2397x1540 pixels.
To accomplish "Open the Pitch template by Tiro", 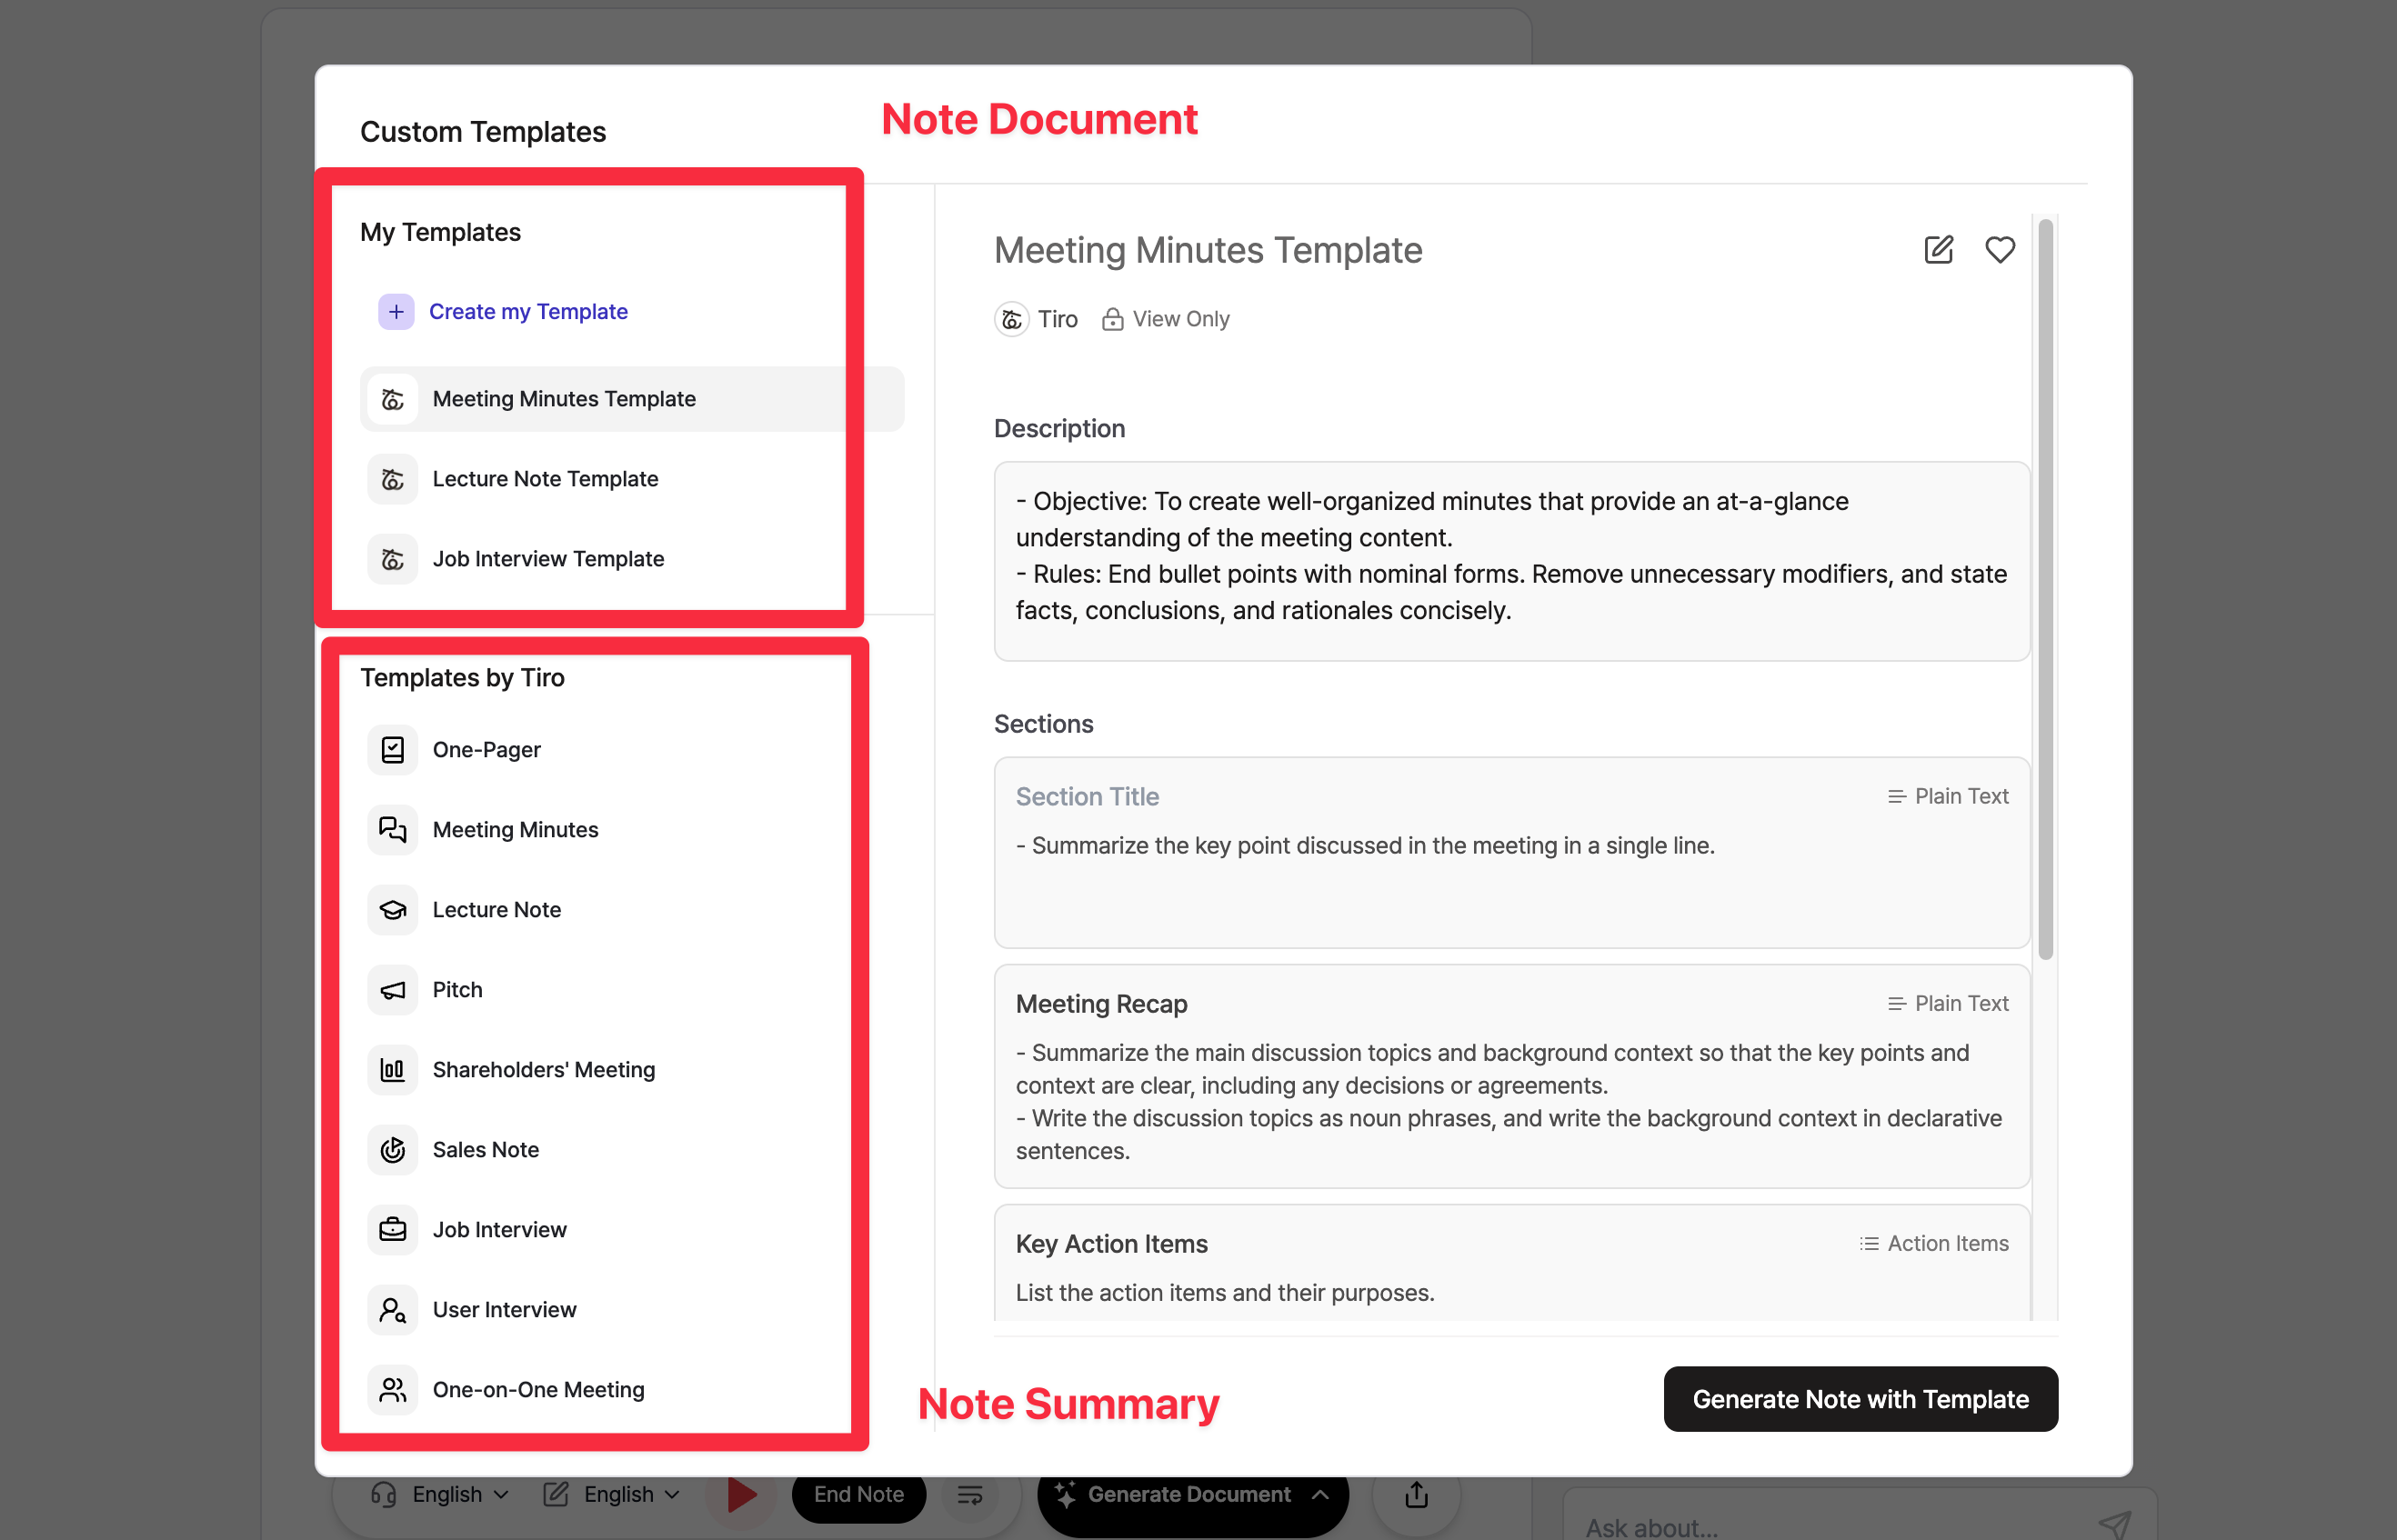I will coord(457,989).
